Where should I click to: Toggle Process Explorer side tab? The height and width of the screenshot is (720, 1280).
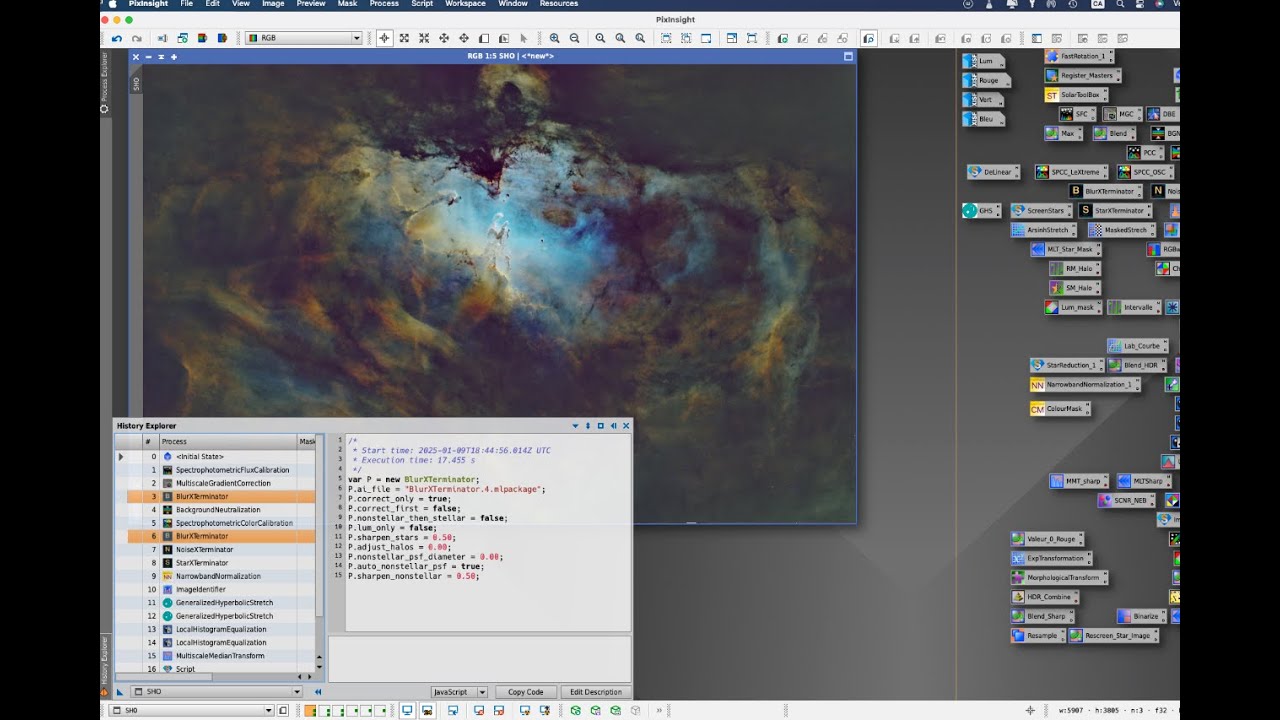coord(104,82)
